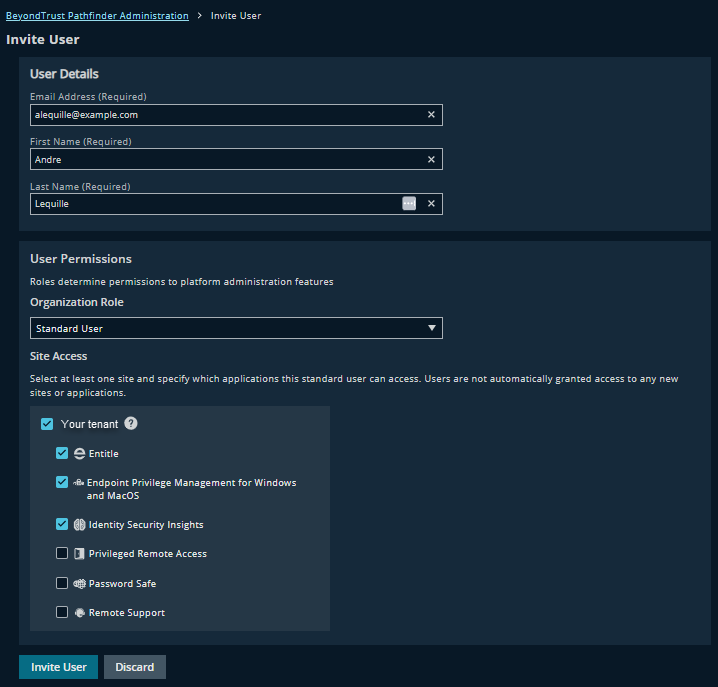Click the Invite User breadcrumb text
Image resolution: width=718 pixels, height=687 pixels.
click(x=236, y=16)
